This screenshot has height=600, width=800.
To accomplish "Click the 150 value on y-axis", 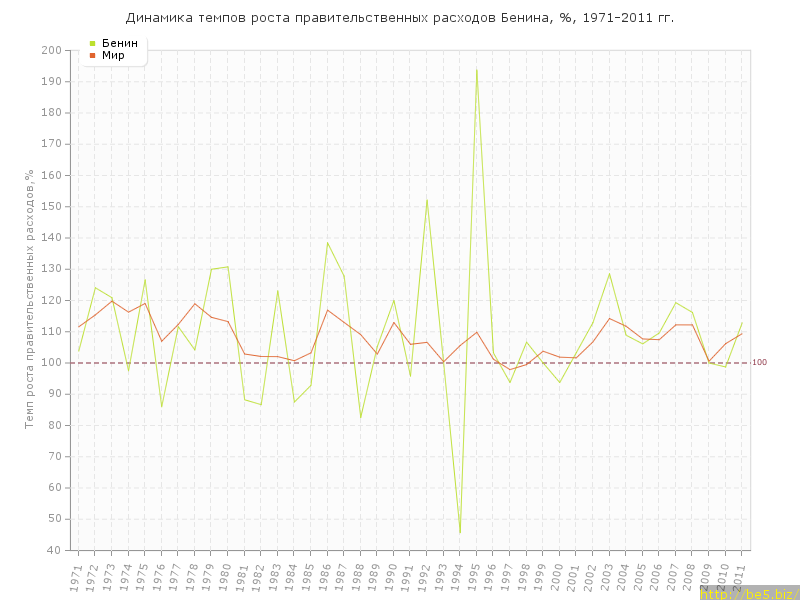I will click(x=51, y=207).
